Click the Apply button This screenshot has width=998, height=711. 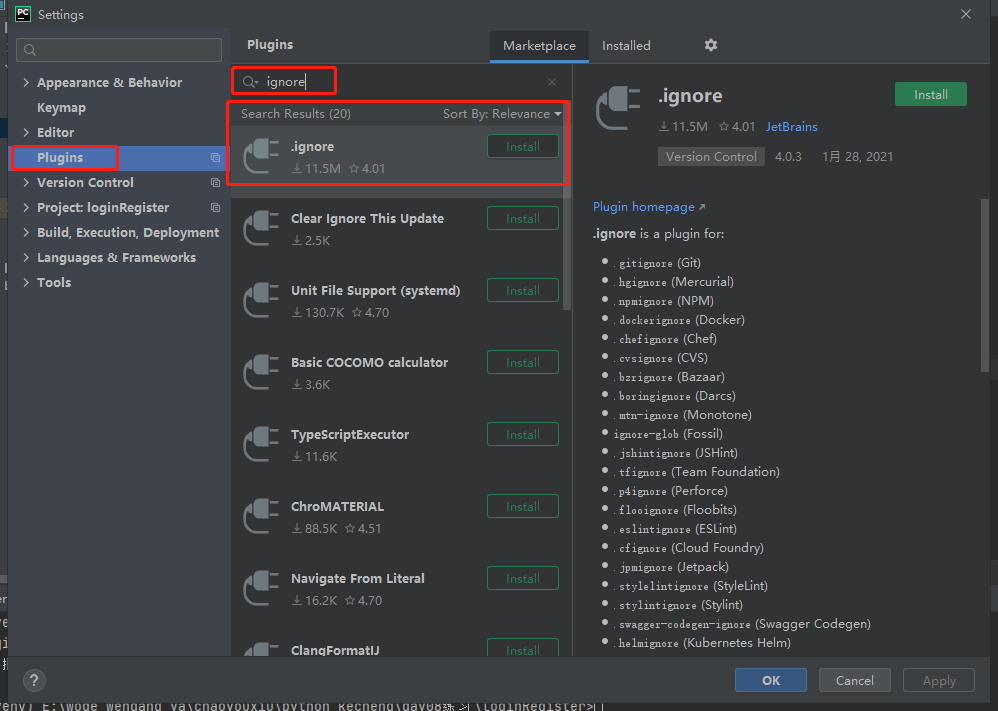939,680
